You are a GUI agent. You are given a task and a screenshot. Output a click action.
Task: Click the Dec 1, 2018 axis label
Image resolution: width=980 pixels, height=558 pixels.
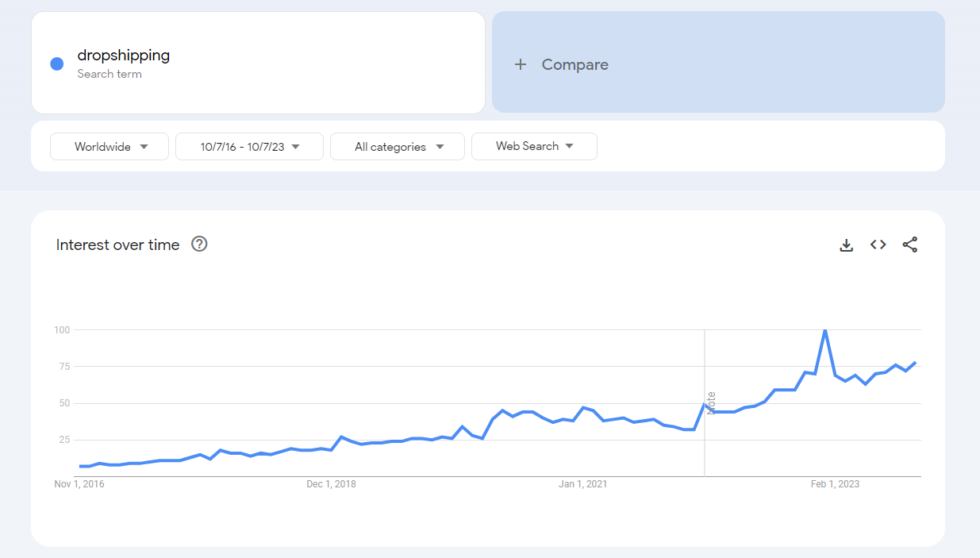331,484
